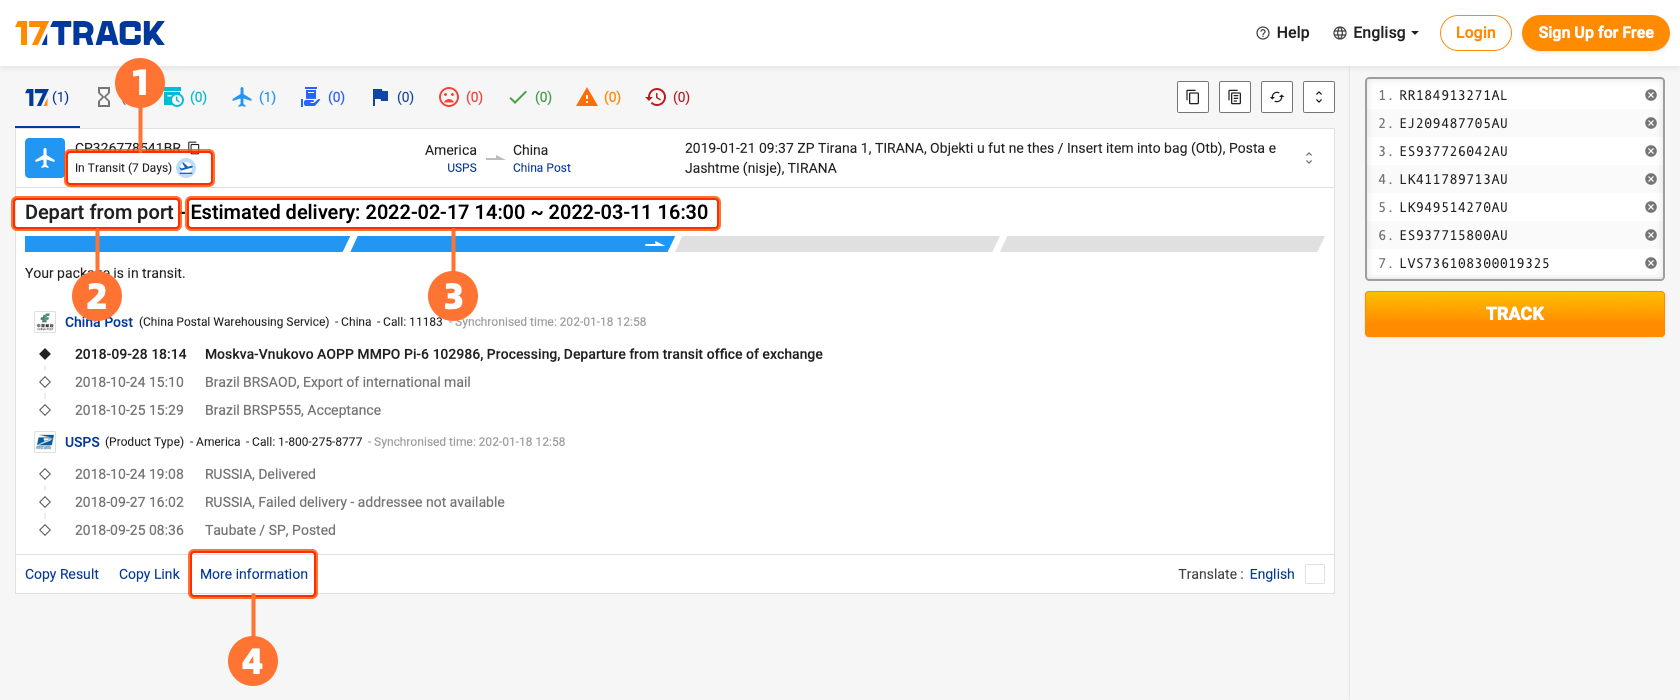Click the copy all results icon
The height and width of the screenshot is (700, 1680).
coord(1193,97)
